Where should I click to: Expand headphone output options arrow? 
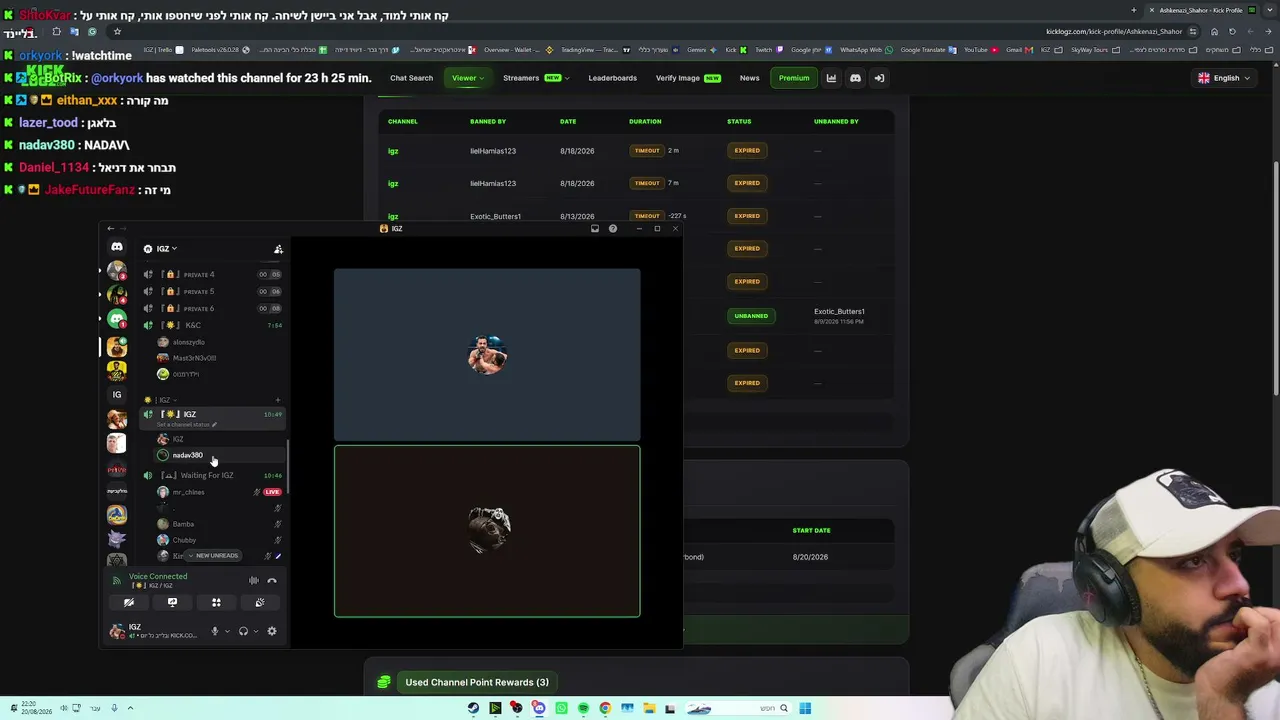click(x=256, y=631)
